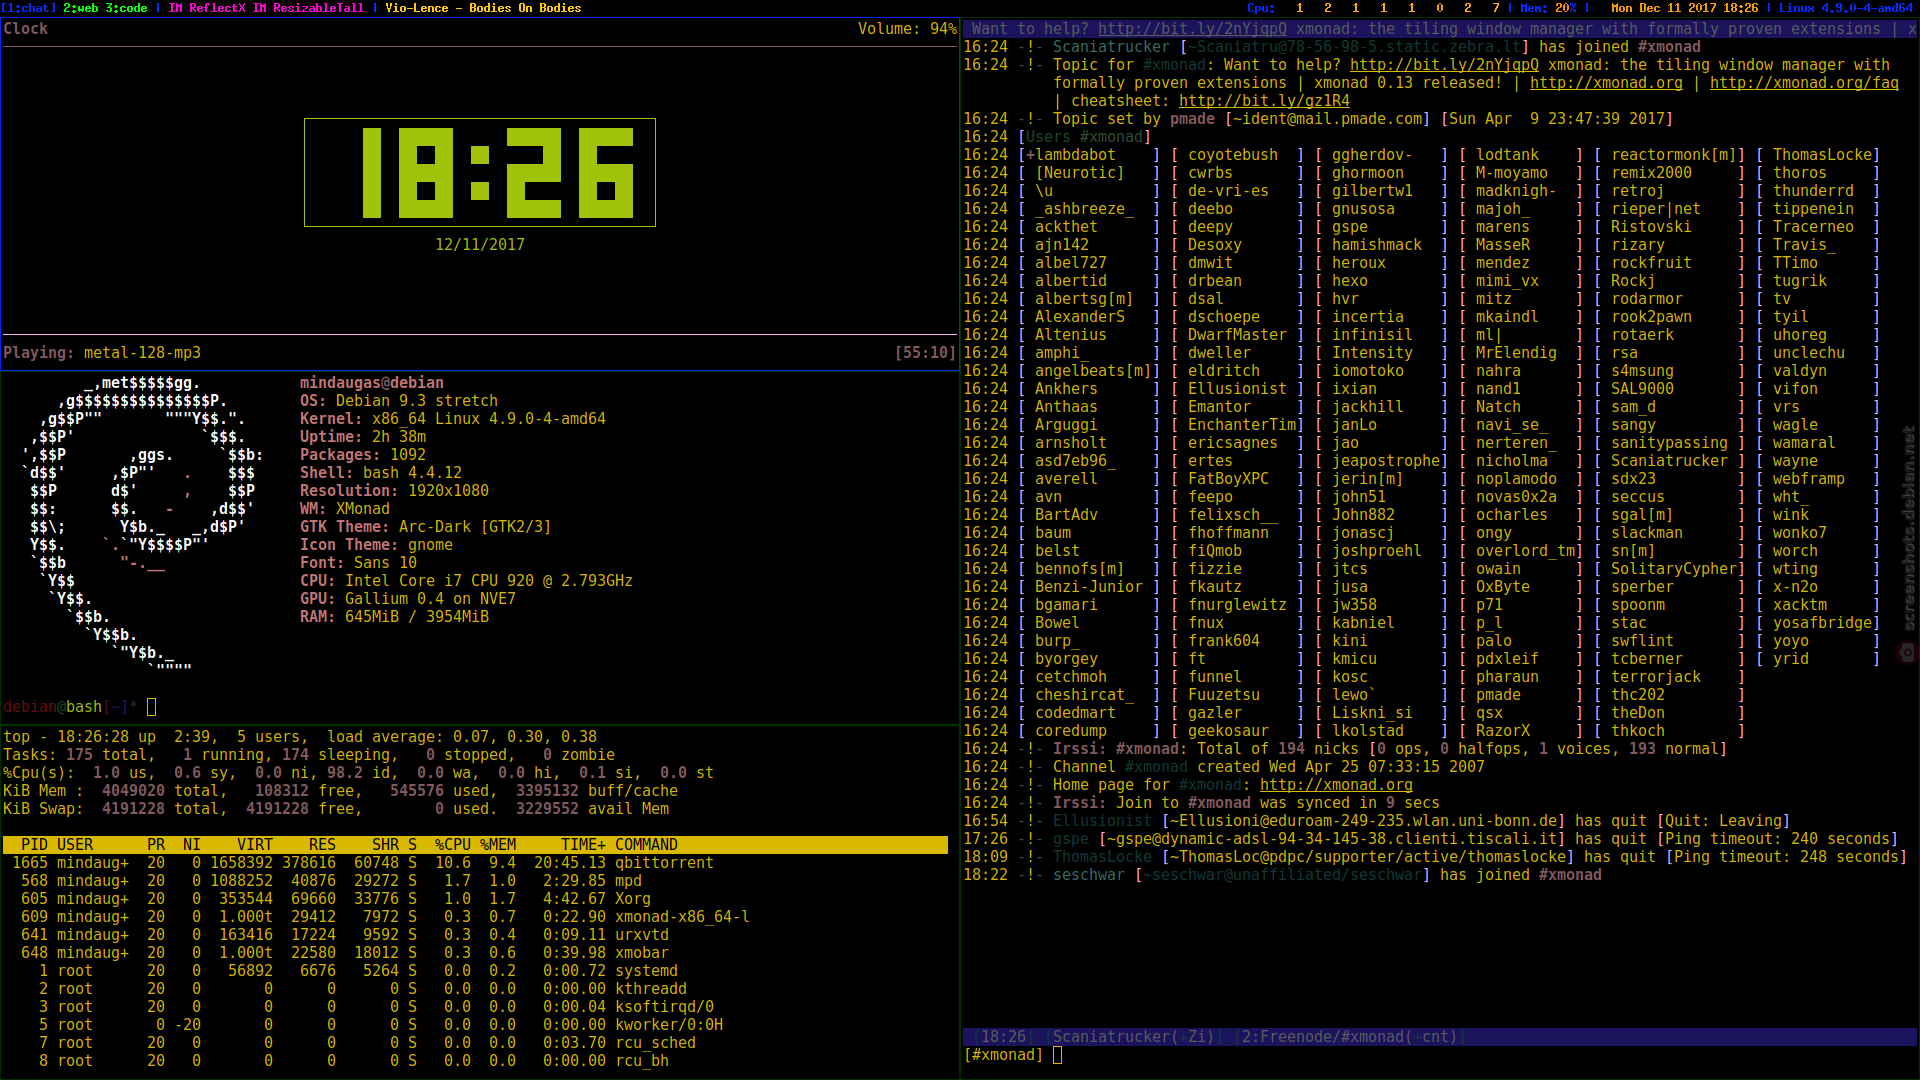Click the nick DwarfMaster in users list
The height and width of the screenshot is (1080, 1920).
[x=1237, y=335]
